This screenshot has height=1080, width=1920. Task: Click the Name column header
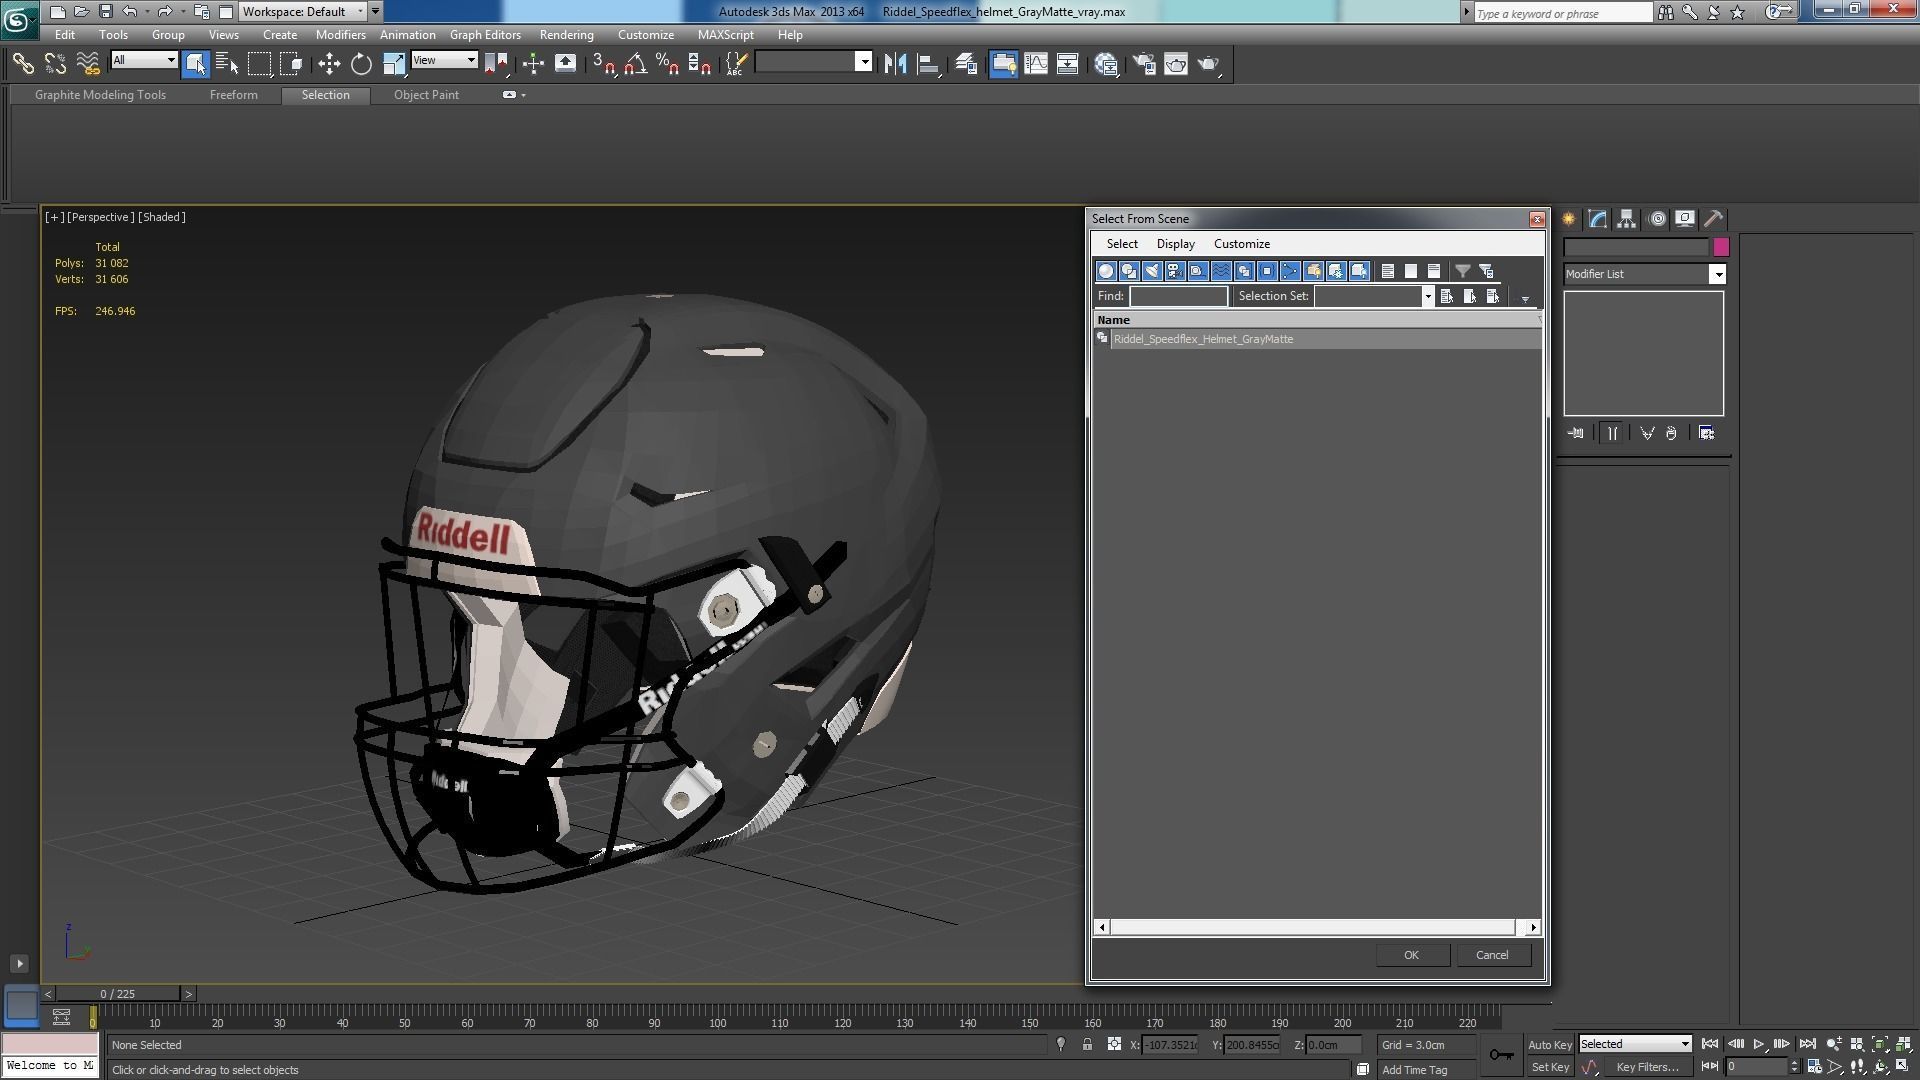(x=1316, y=320)
